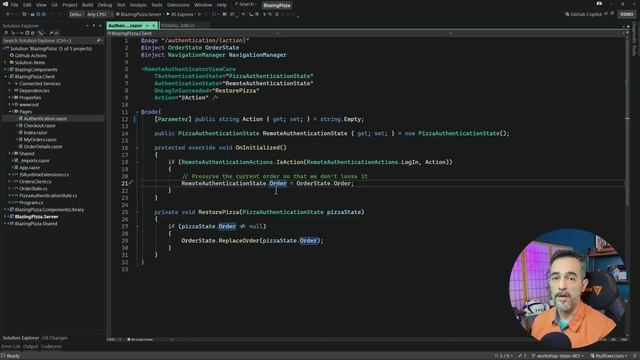The height and width of the screenshot is (360, 640).
Task: Select MyOrders.razor file
Action: [40, 140]
